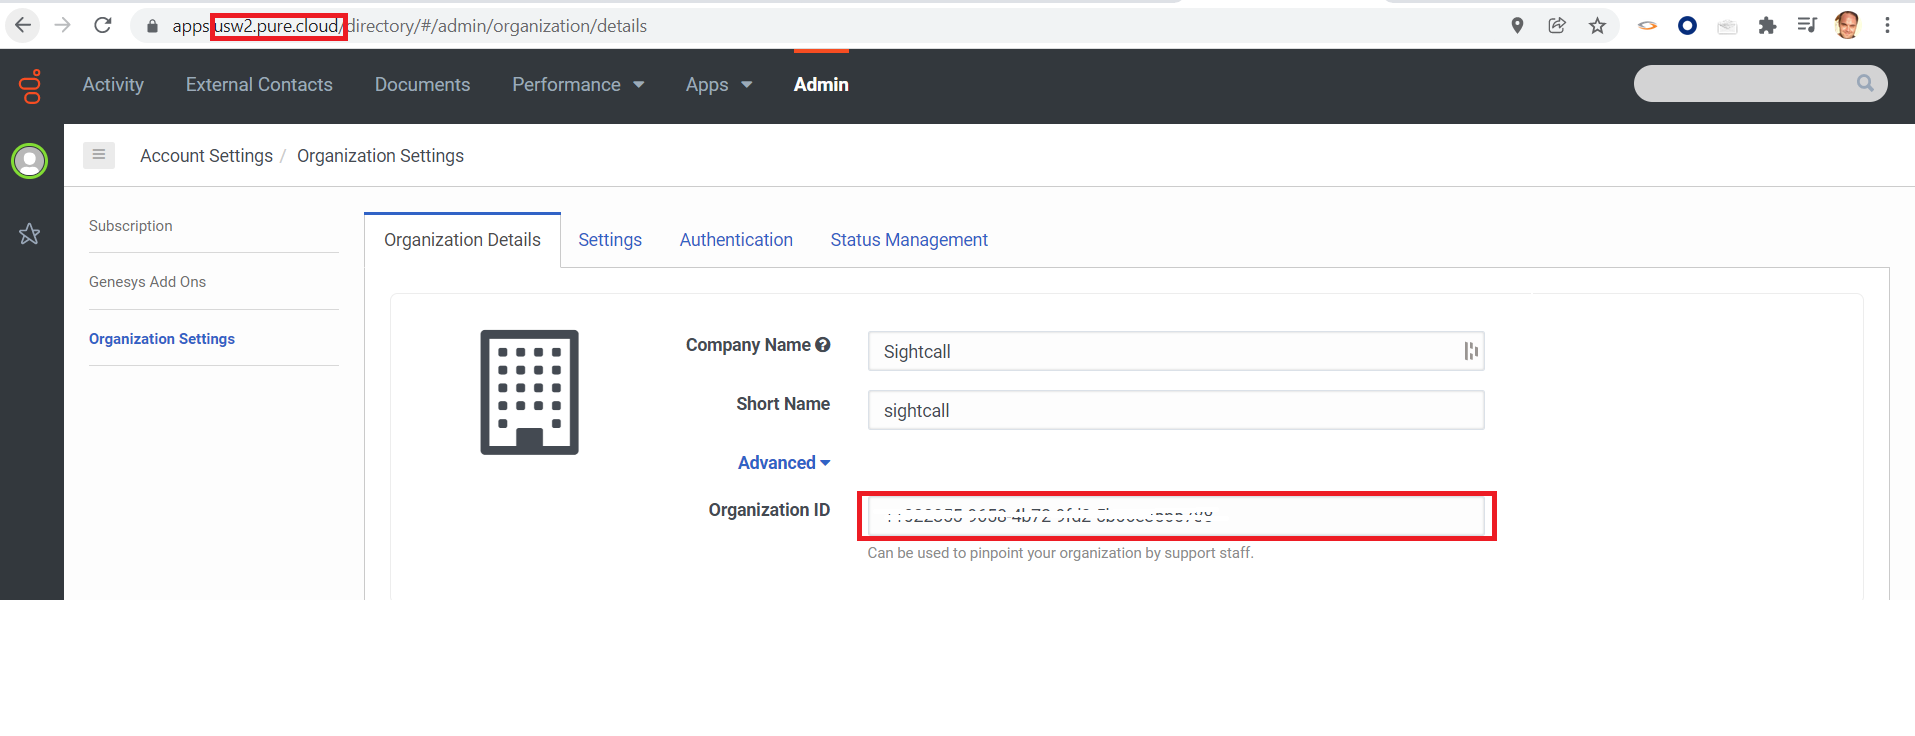Expand the Performance dropdown menu
1915x736 pixels.
pos(578,85)
